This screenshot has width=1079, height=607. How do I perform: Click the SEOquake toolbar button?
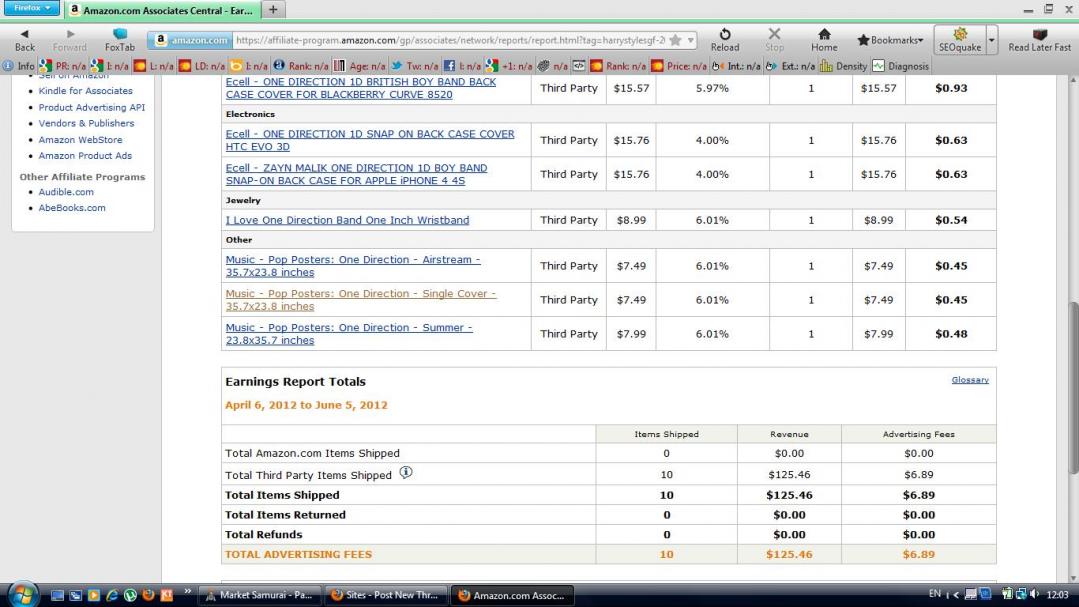(960, 40)
